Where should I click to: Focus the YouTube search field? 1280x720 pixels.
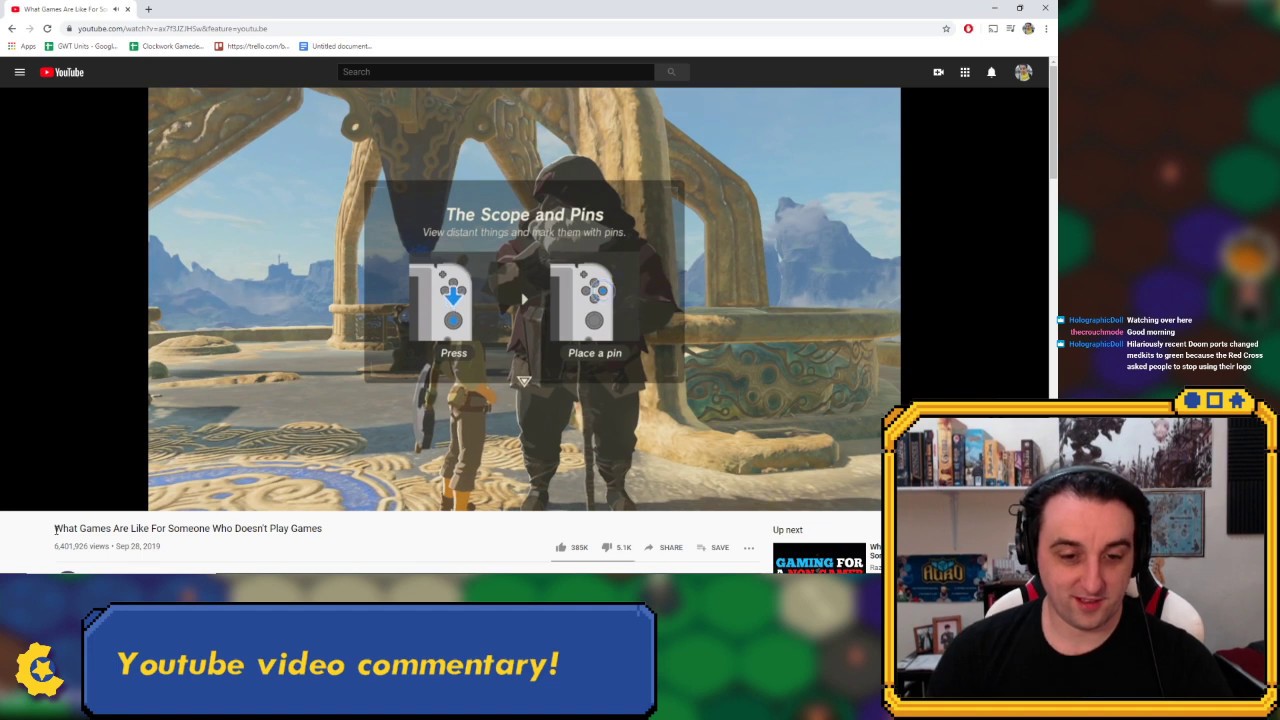pos(496,72)
